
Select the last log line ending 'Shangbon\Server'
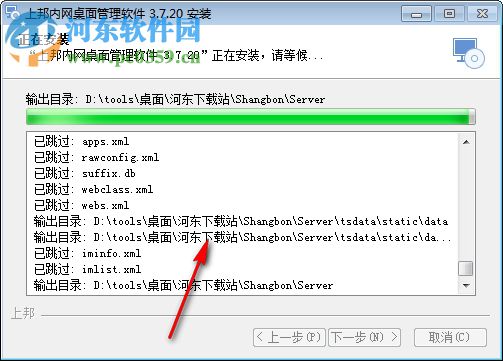click(183, 285)
